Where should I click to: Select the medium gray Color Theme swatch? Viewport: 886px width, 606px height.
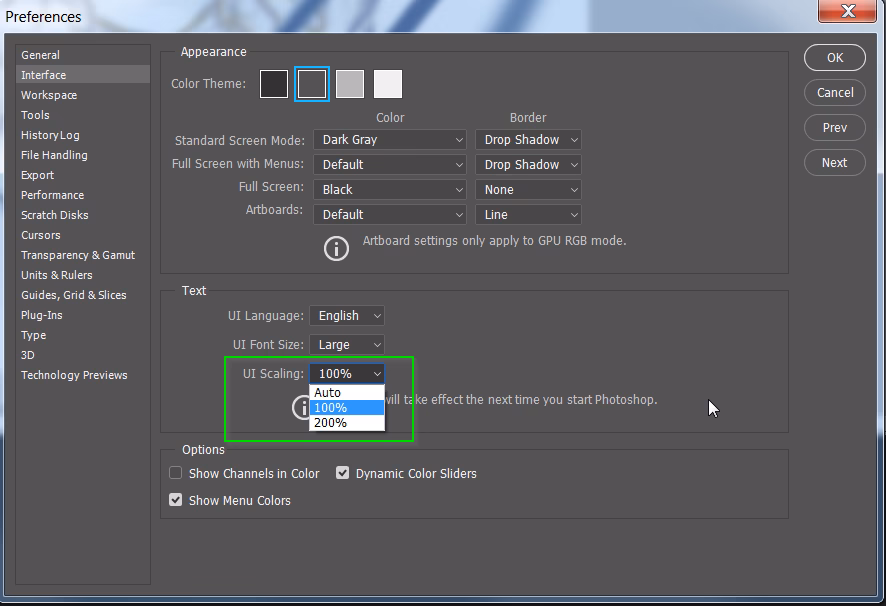tap(349, 83)
